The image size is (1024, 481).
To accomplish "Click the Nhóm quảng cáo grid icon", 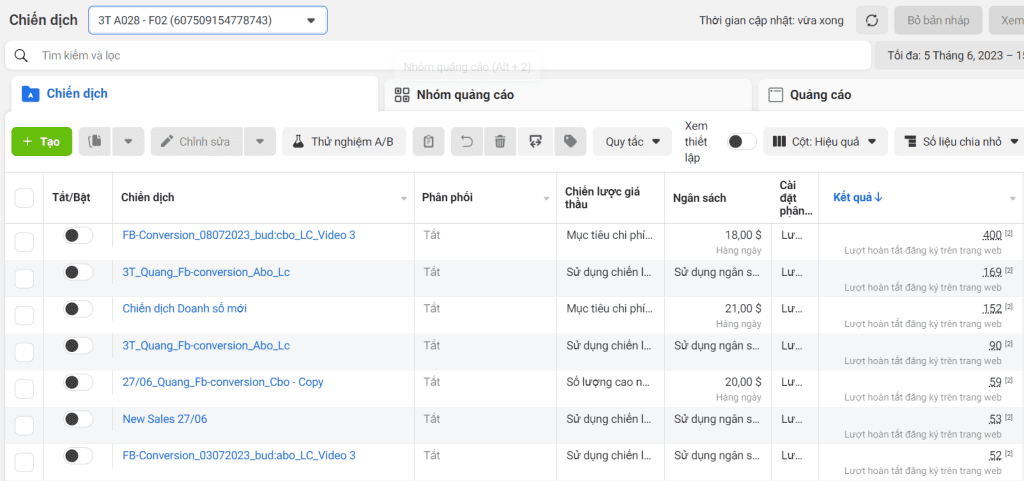I will (x=402, y=95).
